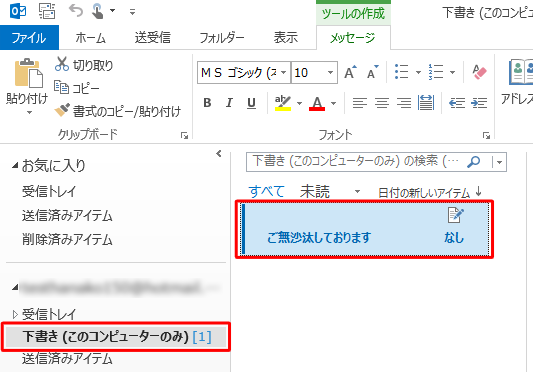Apply the yellow text highlight color
Viewport: 533px width, 372px height.
point(283,103)
